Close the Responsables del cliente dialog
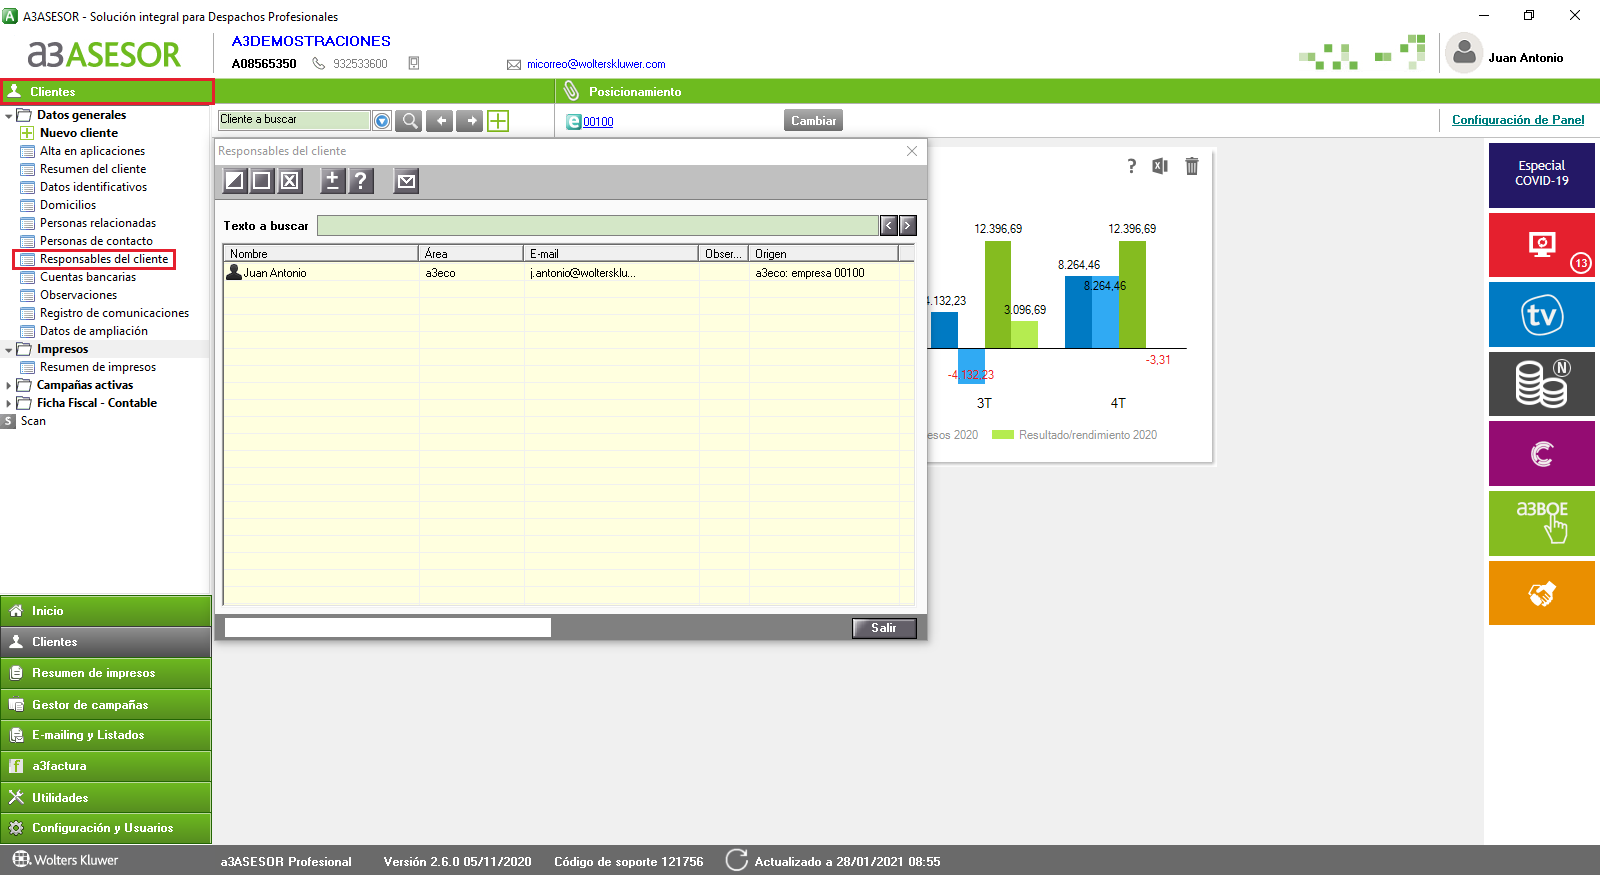 pos(912,151)
